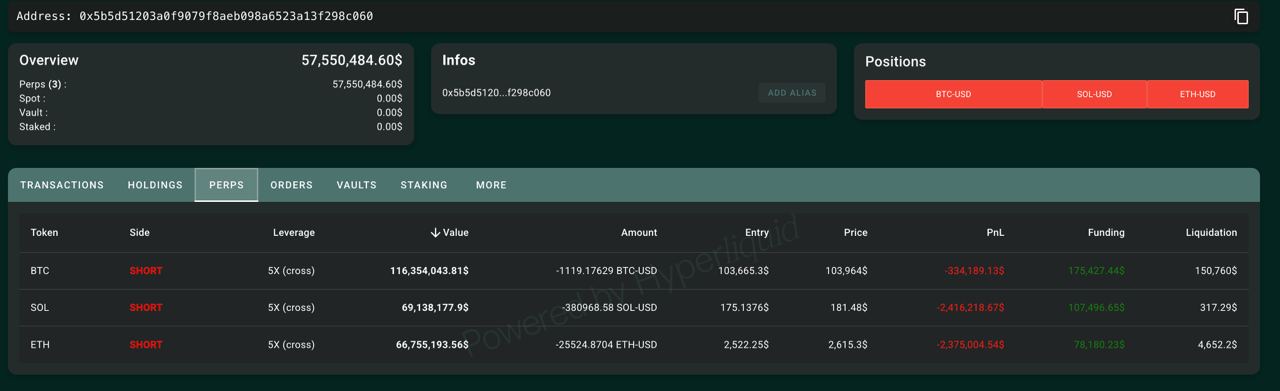1280x391 pixels.
Task: Click the Liquidation column header
Action: coord(1211,232)
